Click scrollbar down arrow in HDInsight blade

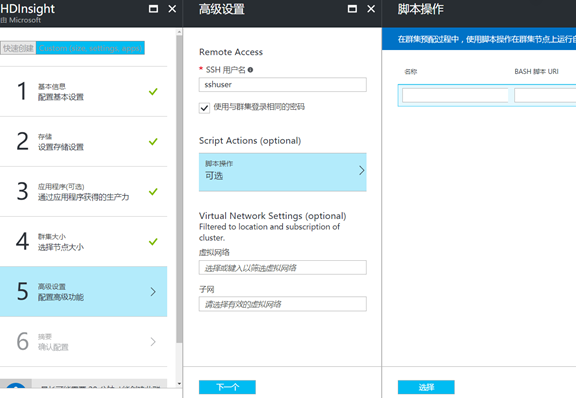pos(179,384)
